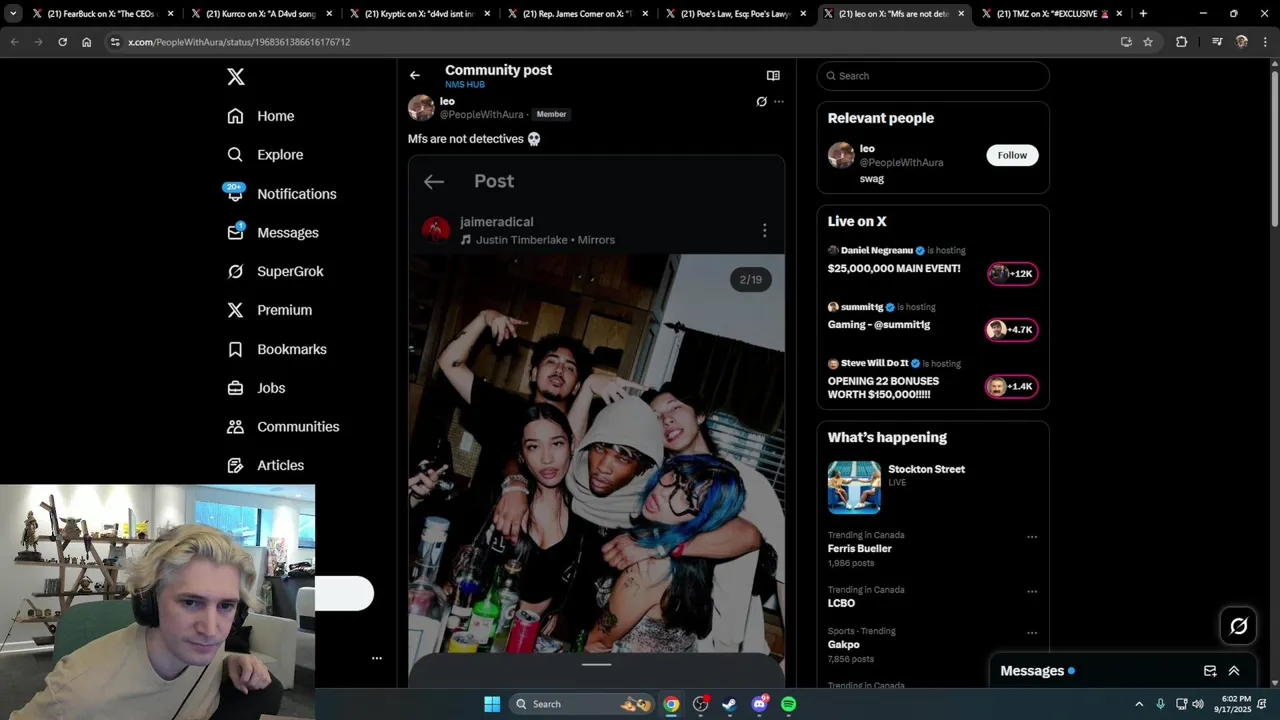Click the +1.4K listeners badge
The height and width of the screenshot is (720, 1280).
tap(1012, 386)
